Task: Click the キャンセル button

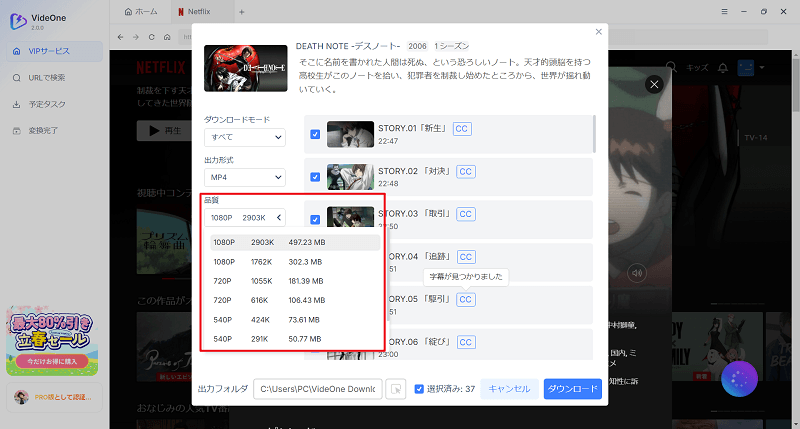Action: [x=509, y=389]
